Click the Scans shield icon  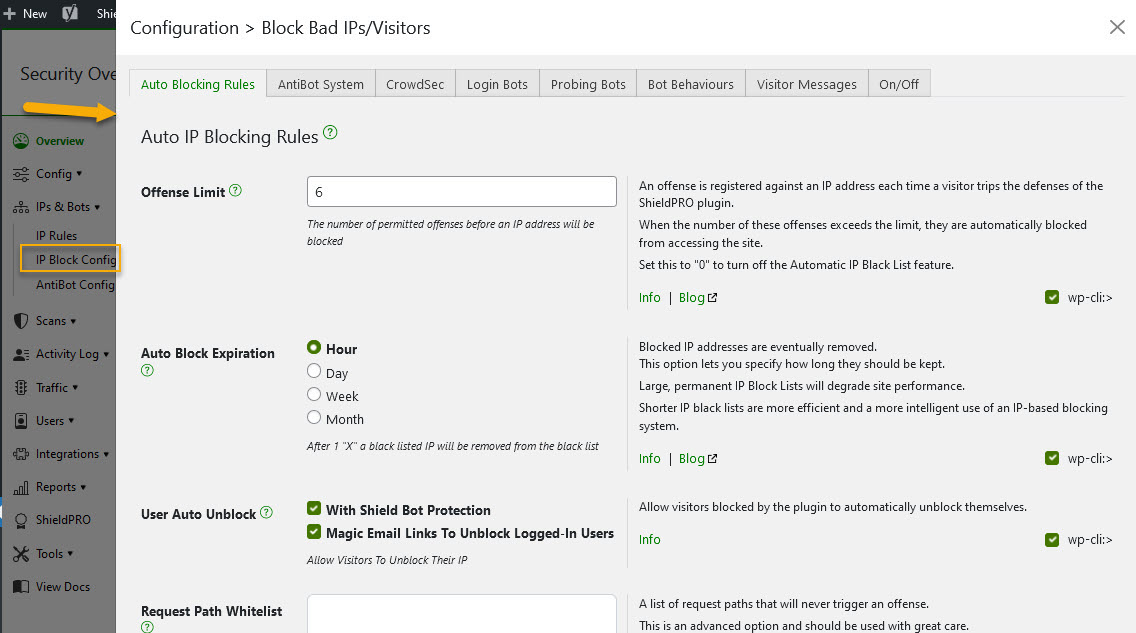pos(21,321)
